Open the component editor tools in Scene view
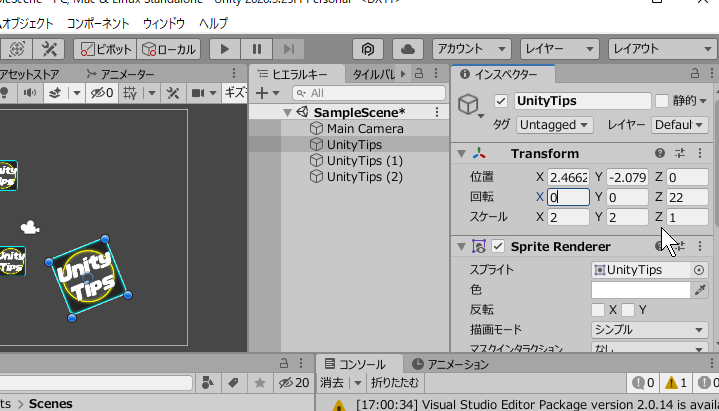719x411 pixels. 173,93
